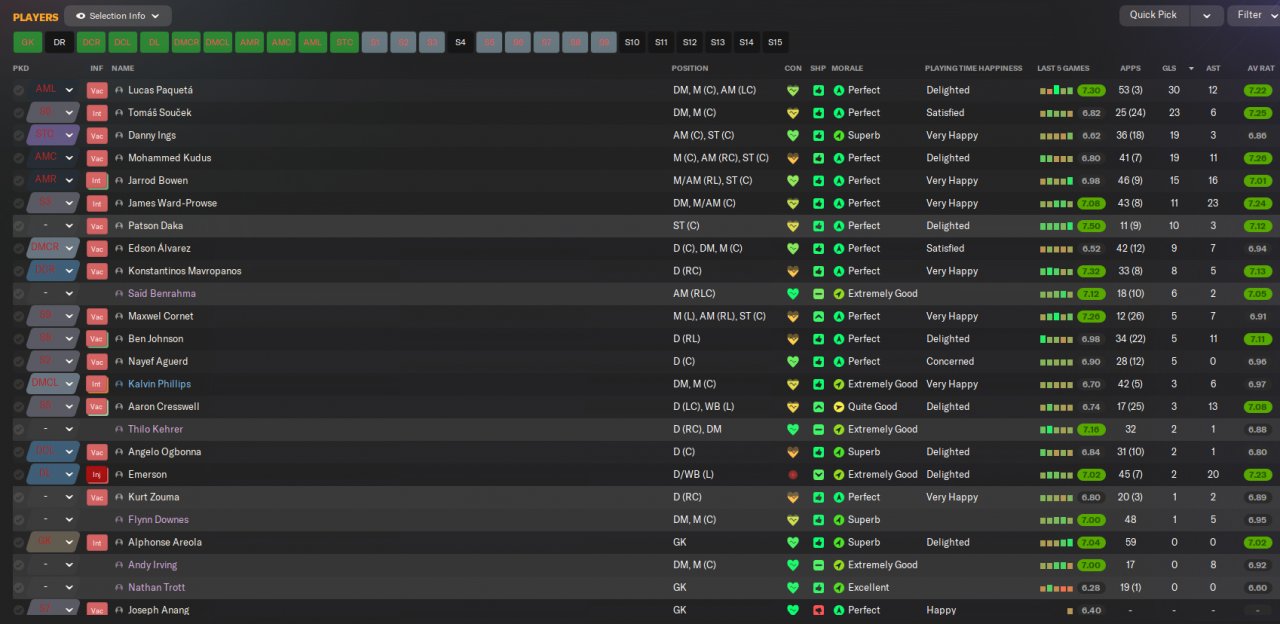Select the S4 substitute slot tab
Viewport: 1280px width, 624px height.
coord(460,42)
